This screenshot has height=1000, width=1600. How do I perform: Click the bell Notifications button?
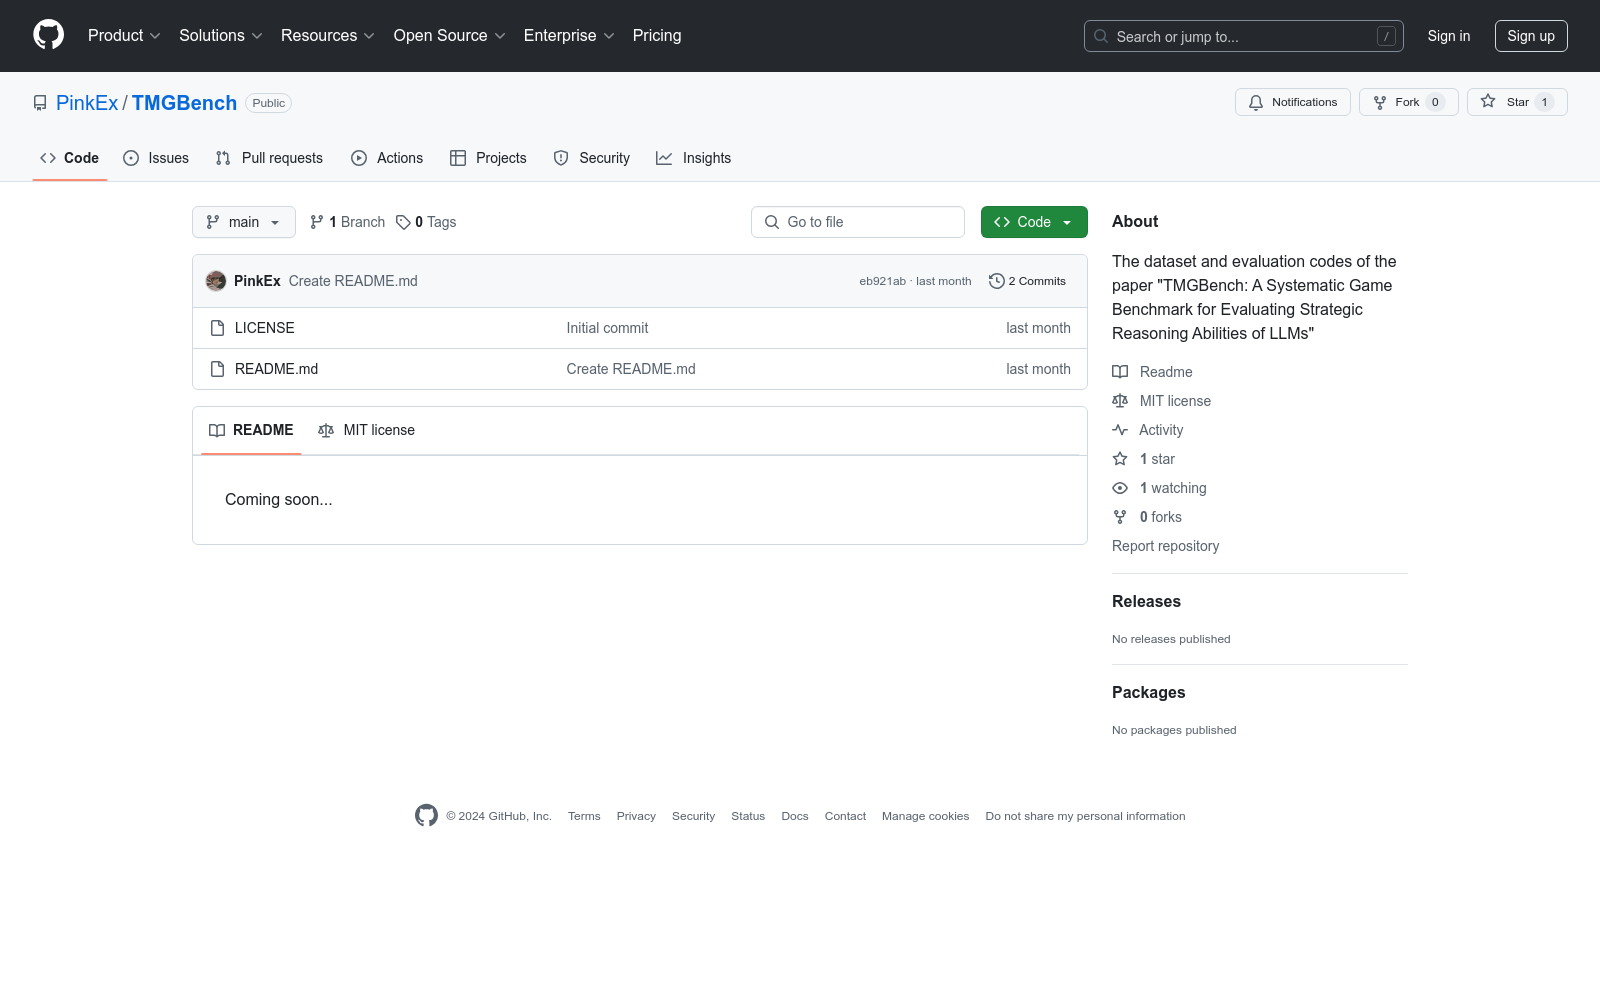[1293, 102]
